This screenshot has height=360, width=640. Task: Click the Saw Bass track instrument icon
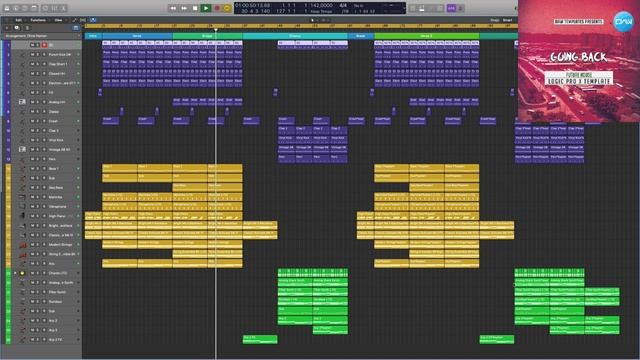22,188
